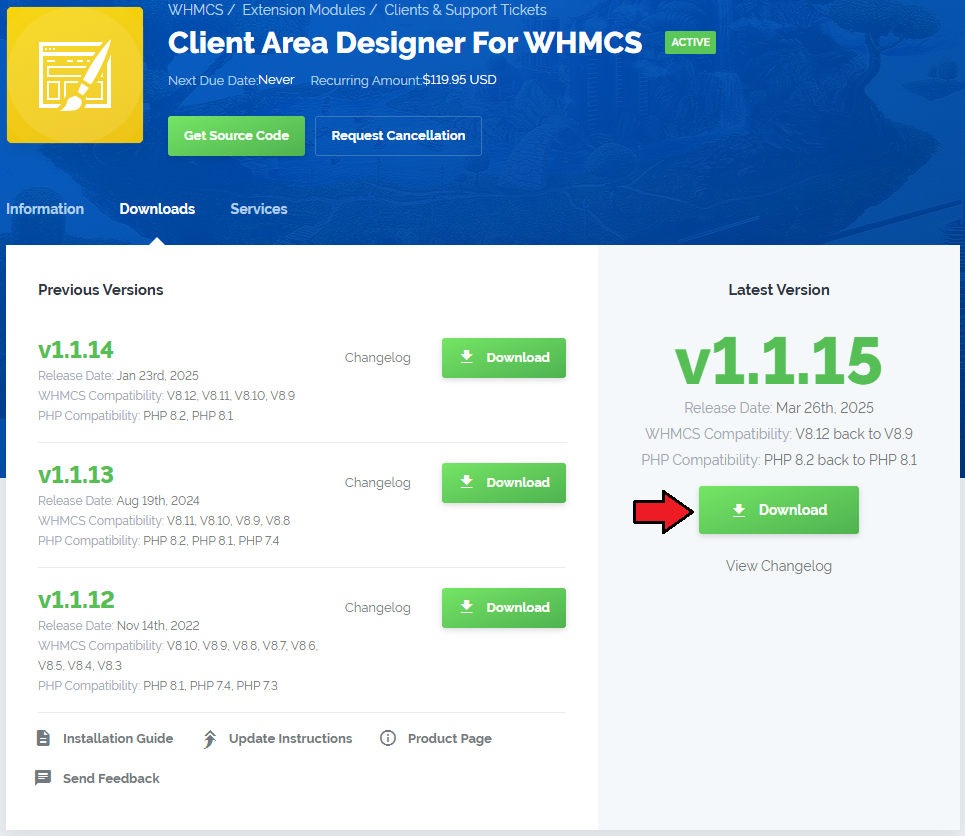Open the Send Feedback link
965x836 pixels.
[111, 778]
